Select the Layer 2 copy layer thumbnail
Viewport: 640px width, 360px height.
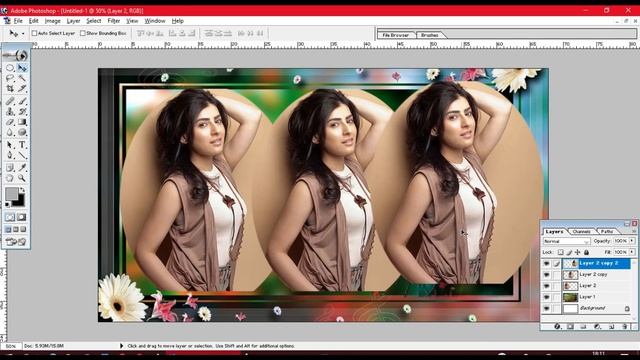(x=570, y=275)
